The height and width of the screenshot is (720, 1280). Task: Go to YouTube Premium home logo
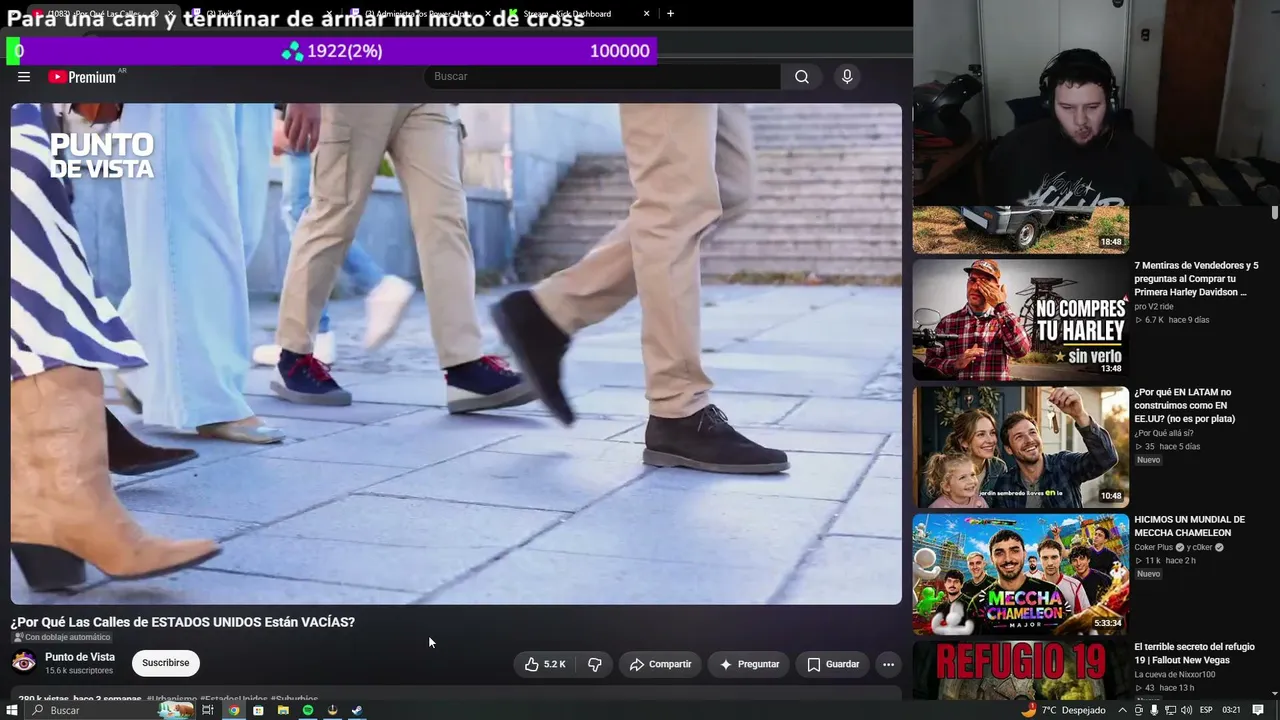pos(84,77)
